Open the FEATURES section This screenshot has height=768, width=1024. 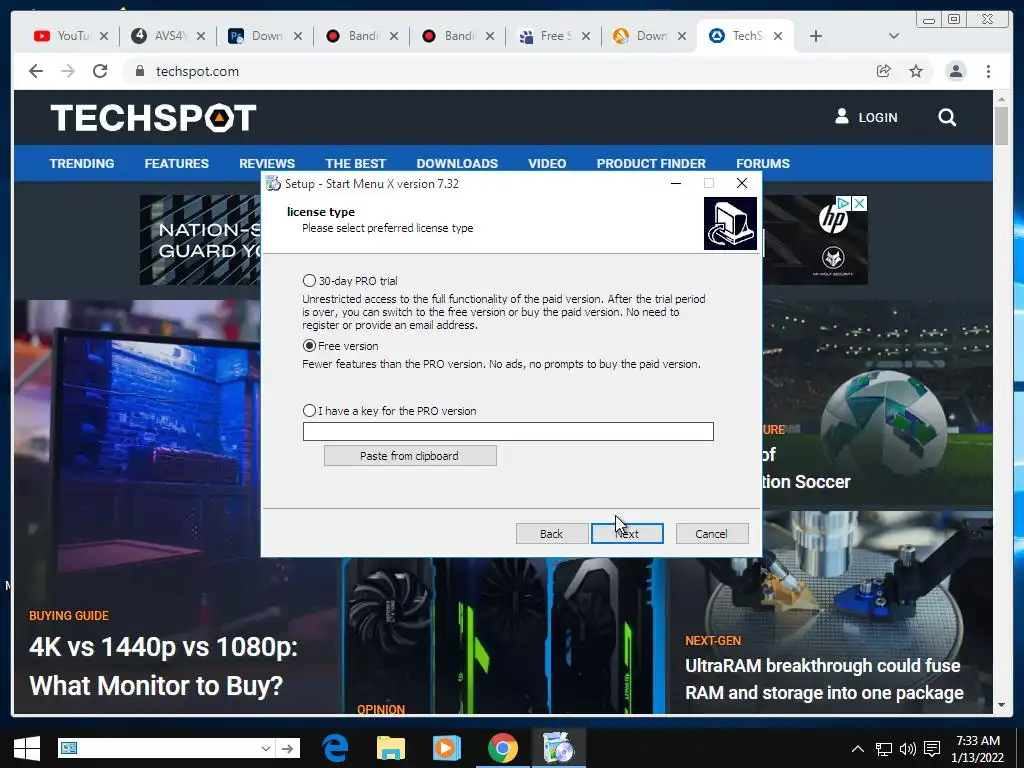click(x=176, y=163)
